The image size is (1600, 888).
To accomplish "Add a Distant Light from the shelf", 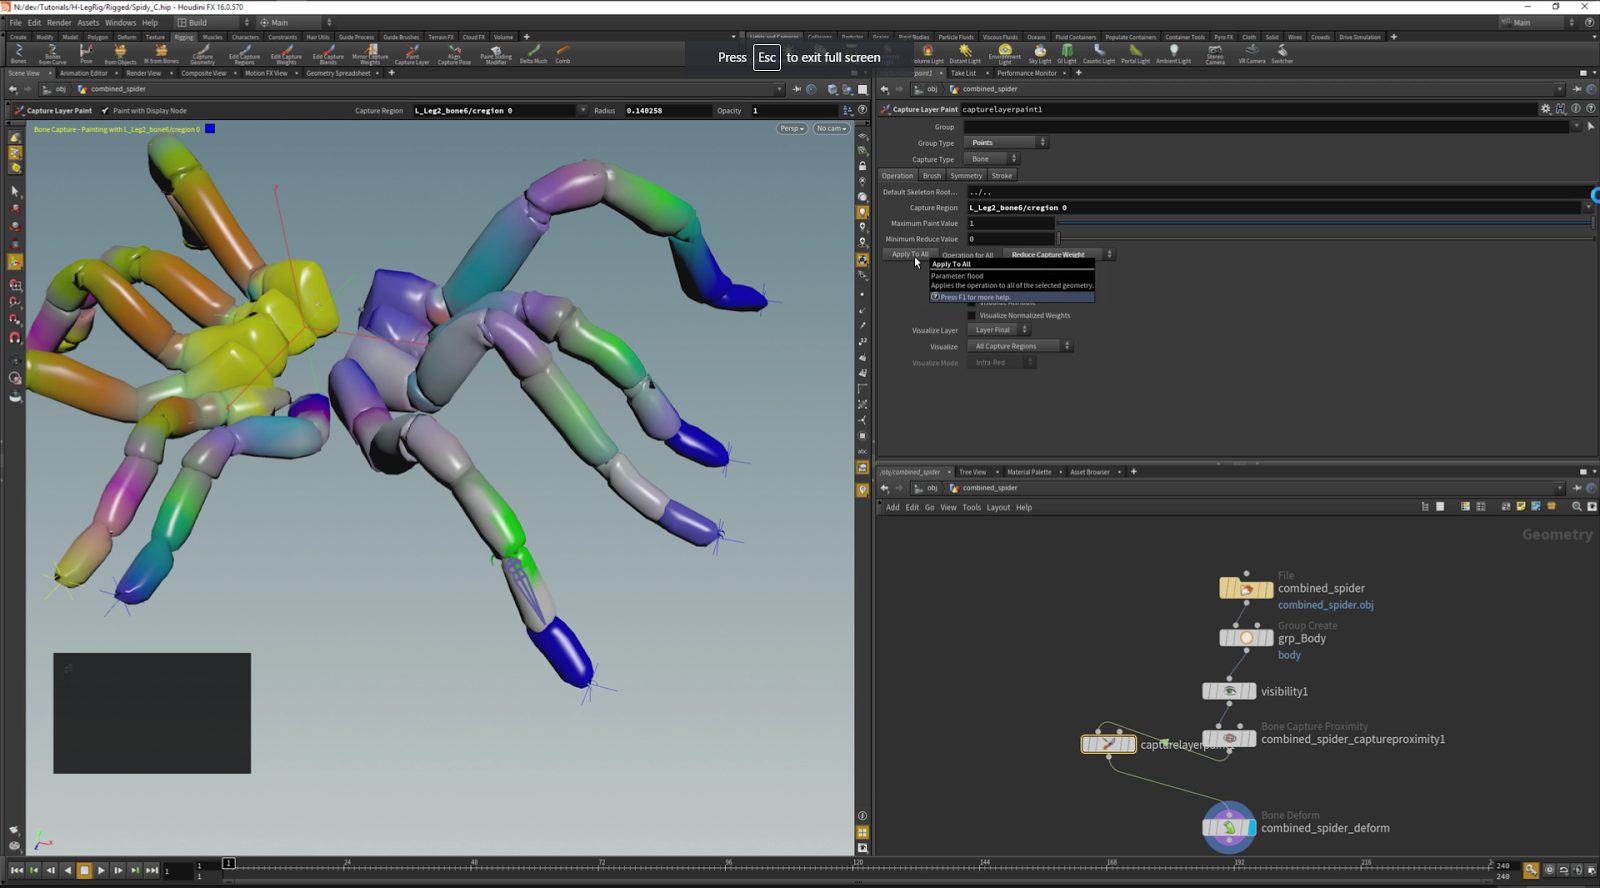I will coord(965,53).
